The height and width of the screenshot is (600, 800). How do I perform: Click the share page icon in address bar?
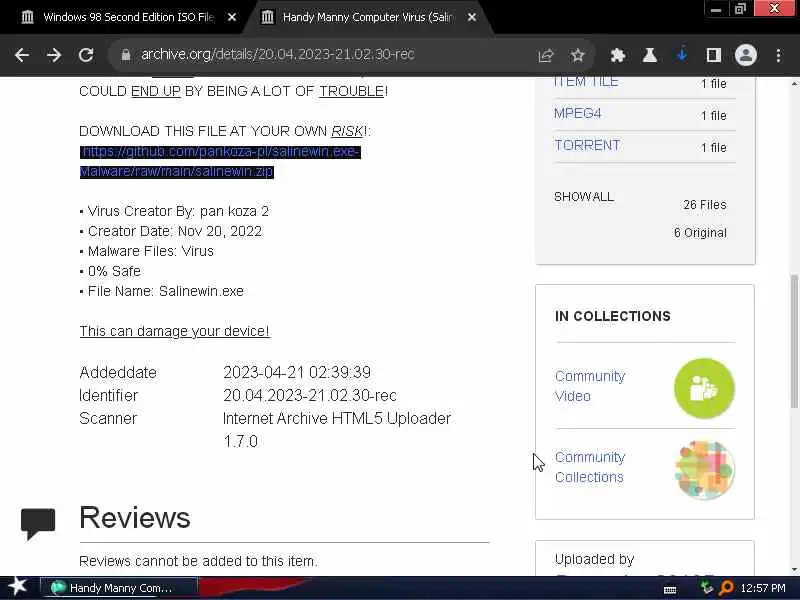click(x=545, y=55)
